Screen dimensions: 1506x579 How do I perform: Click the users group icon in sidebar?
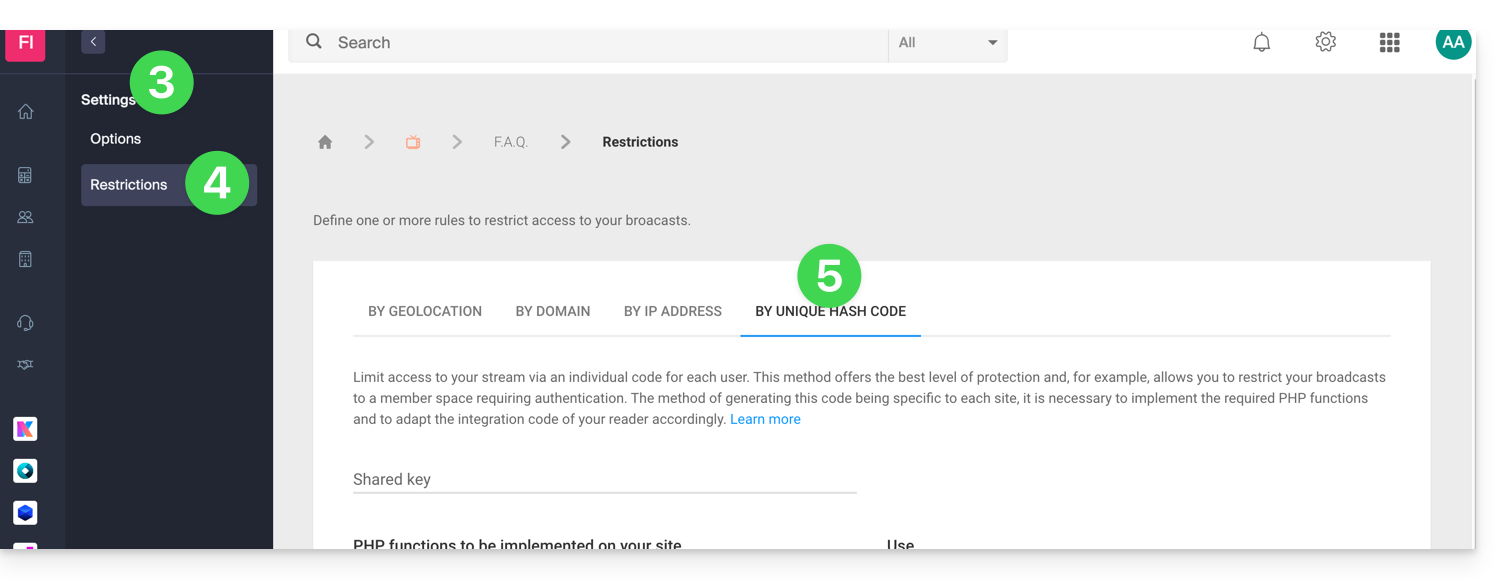[x=26, y=217]
